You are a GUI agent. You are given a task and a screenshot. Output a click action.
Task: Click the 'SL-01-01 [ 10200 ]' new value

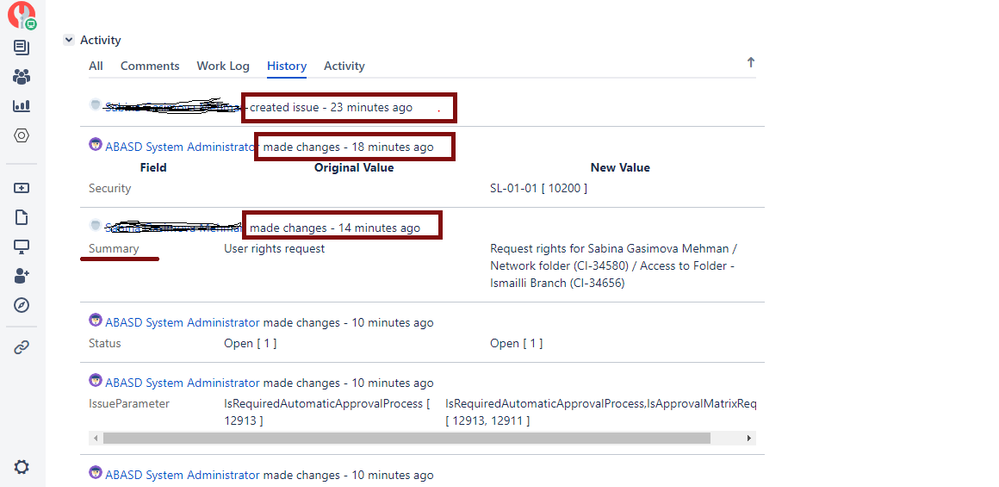tap(538, 189)
